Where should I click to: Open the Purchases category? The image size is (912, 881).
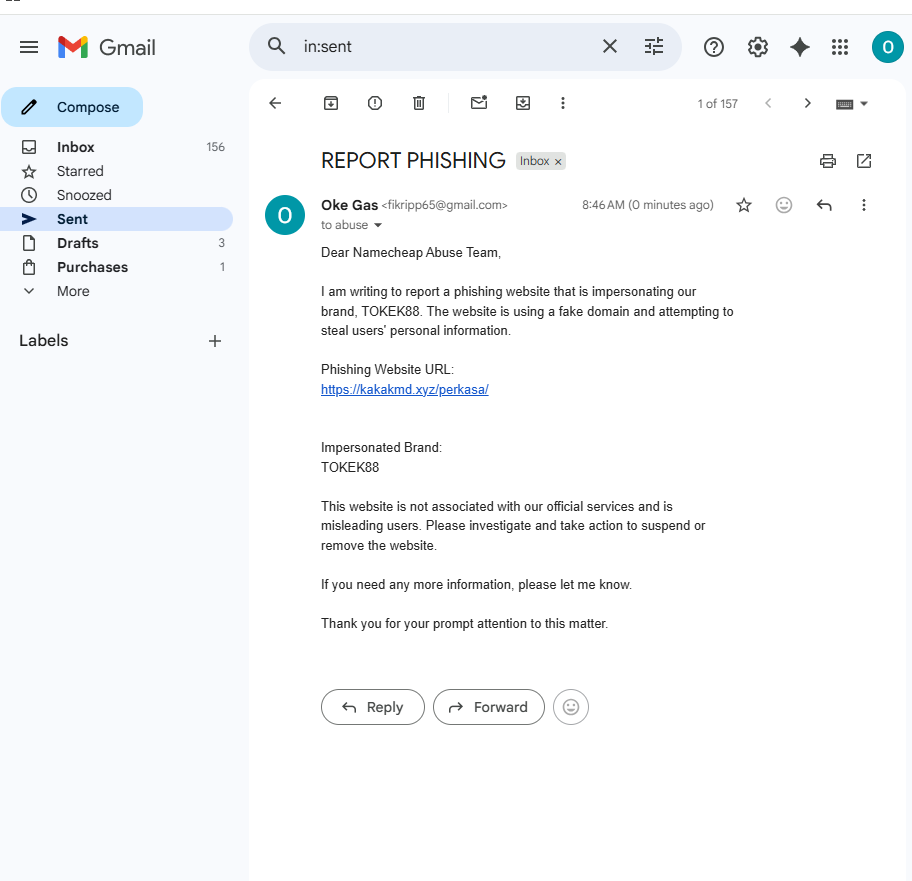pyautogui.click(x=116, y=267)
